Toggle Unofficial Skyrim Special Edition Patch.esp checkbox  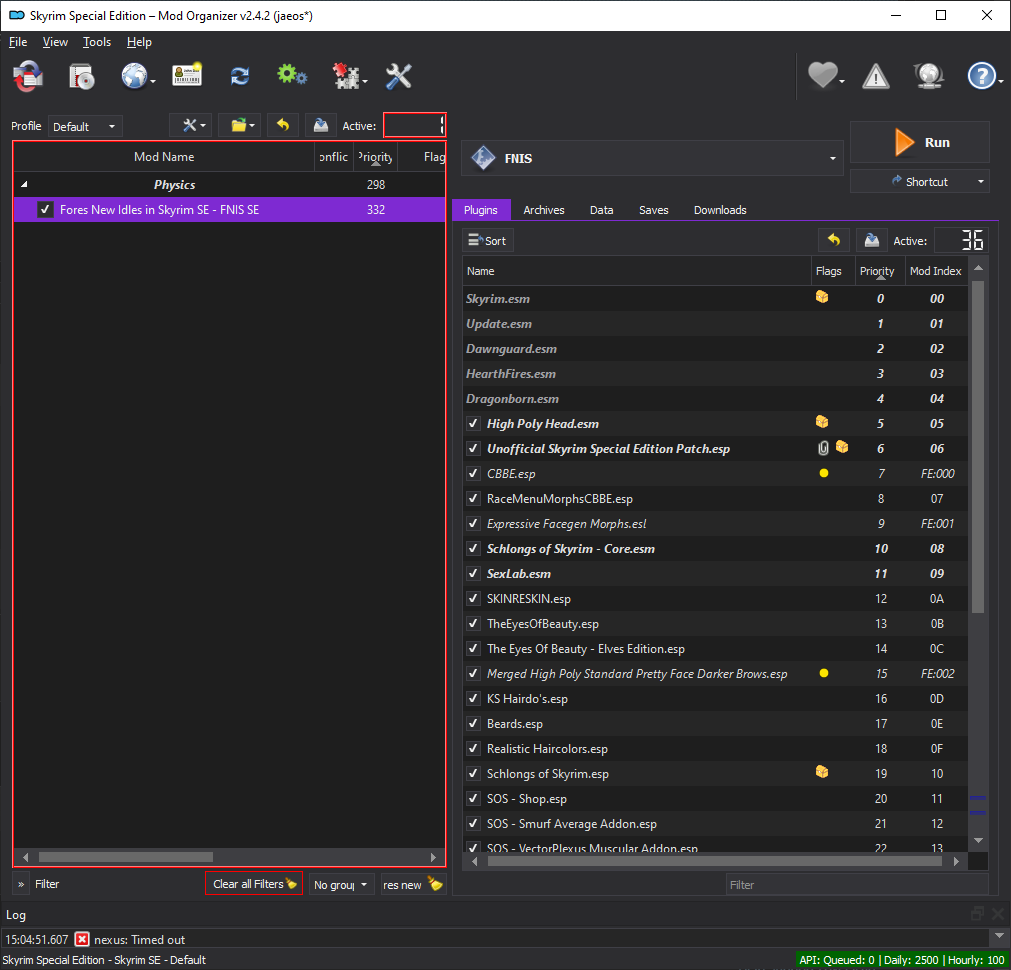(x=473, y=448)
